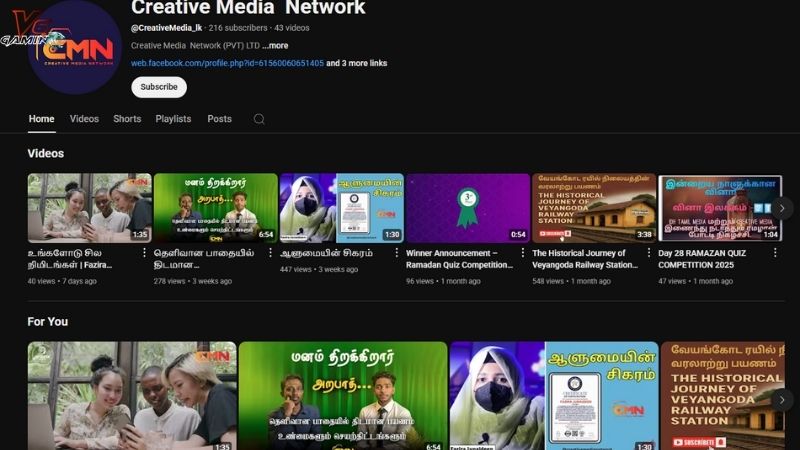
Task: Open options menu for ஆளுமையின் சிகரம் video
Action: click(396, 253)
